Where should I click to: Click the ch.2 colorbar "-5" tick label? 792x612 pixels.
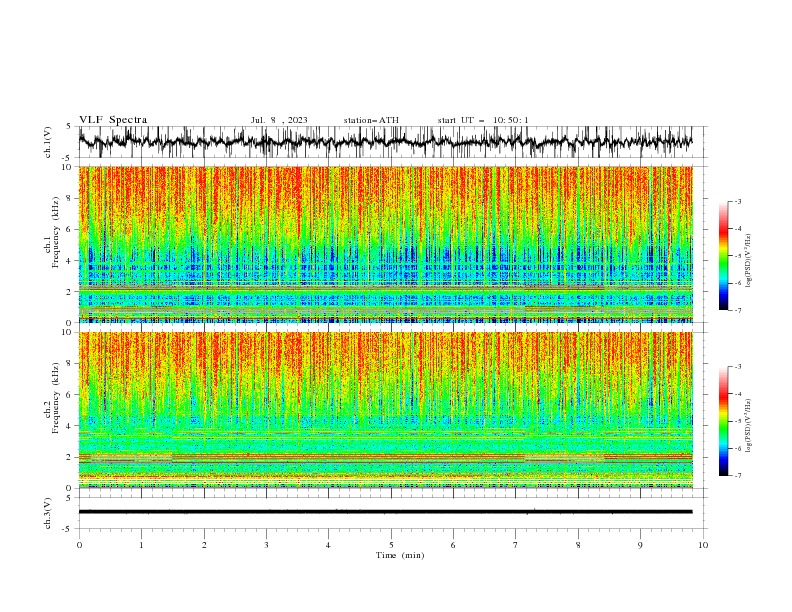pos(738,421)
